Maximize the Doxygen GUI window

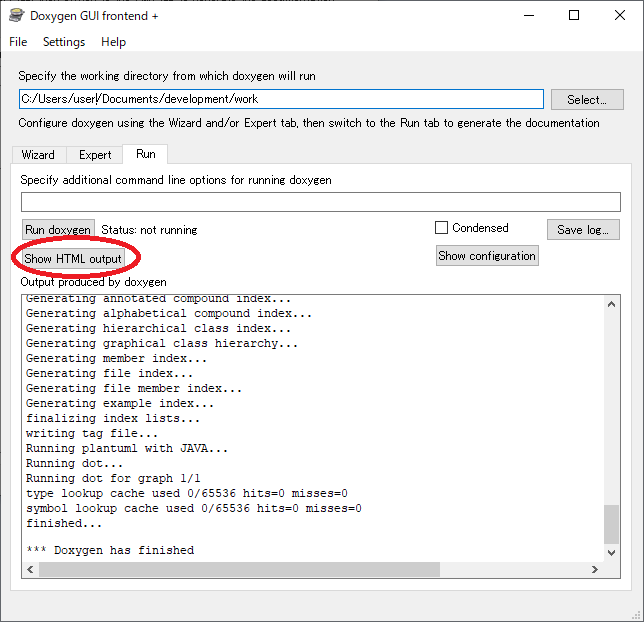[x=574, y=15]
